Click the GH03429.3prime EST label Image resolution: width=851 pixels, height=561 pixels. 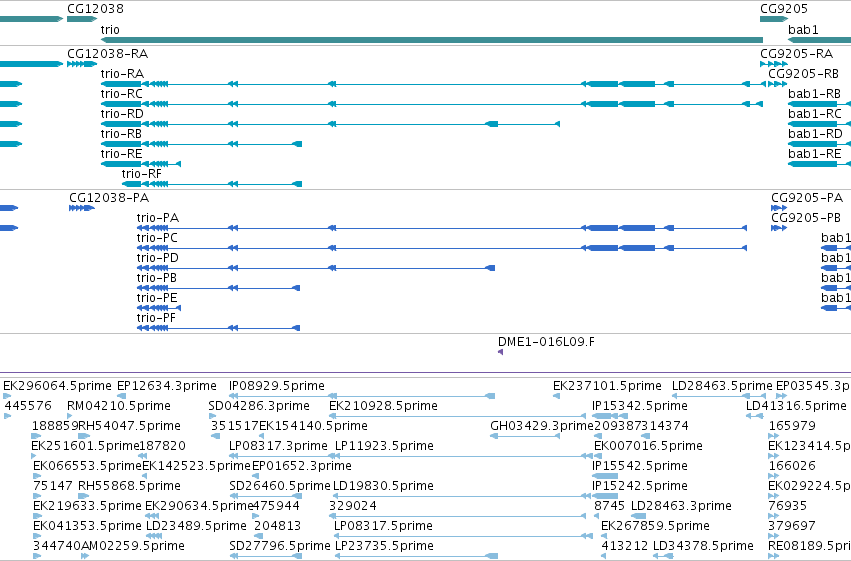pos(542,426)
